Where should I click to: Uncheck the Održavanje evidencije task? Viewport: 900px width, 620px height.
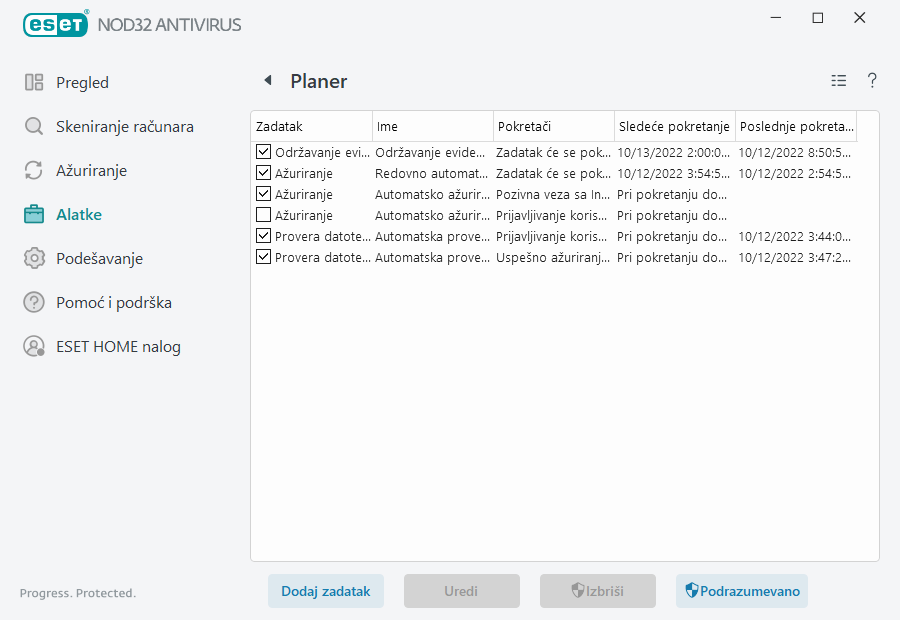pyautogui.click(x=264, y=152)
